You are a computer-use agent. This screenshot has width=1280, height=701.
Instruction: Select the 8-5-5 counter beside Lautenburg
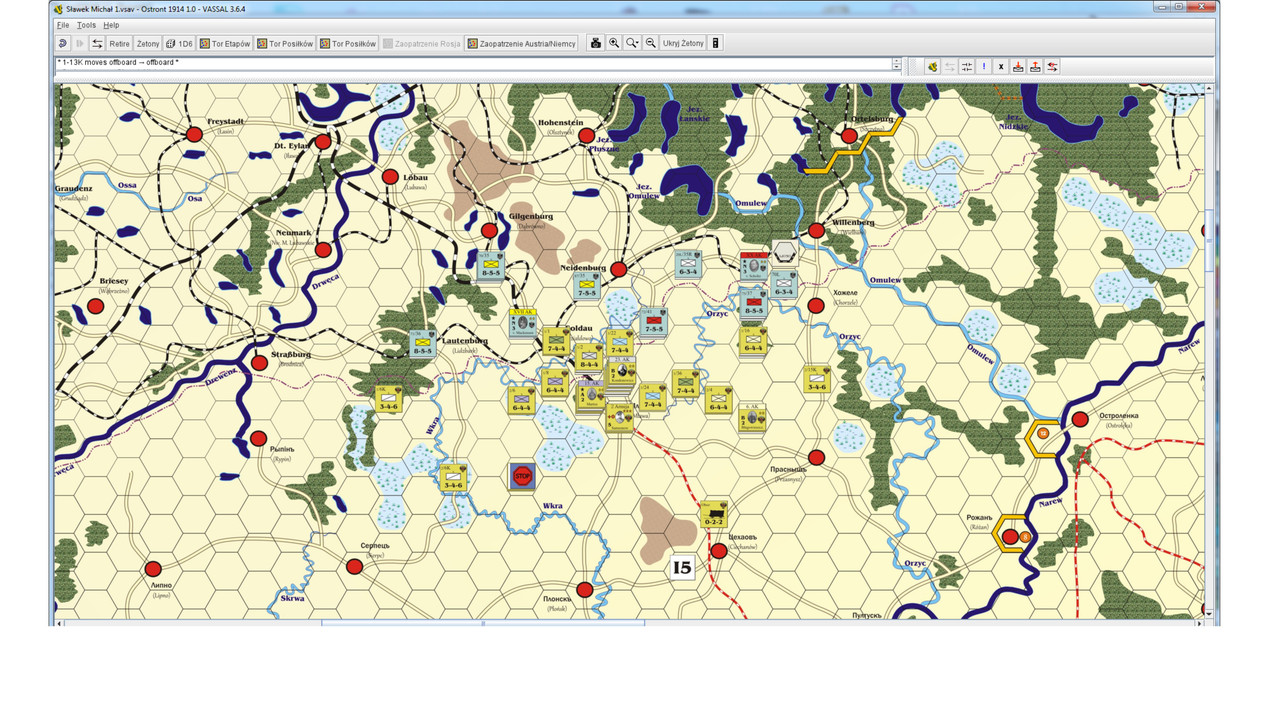click(x=422, y=344)
